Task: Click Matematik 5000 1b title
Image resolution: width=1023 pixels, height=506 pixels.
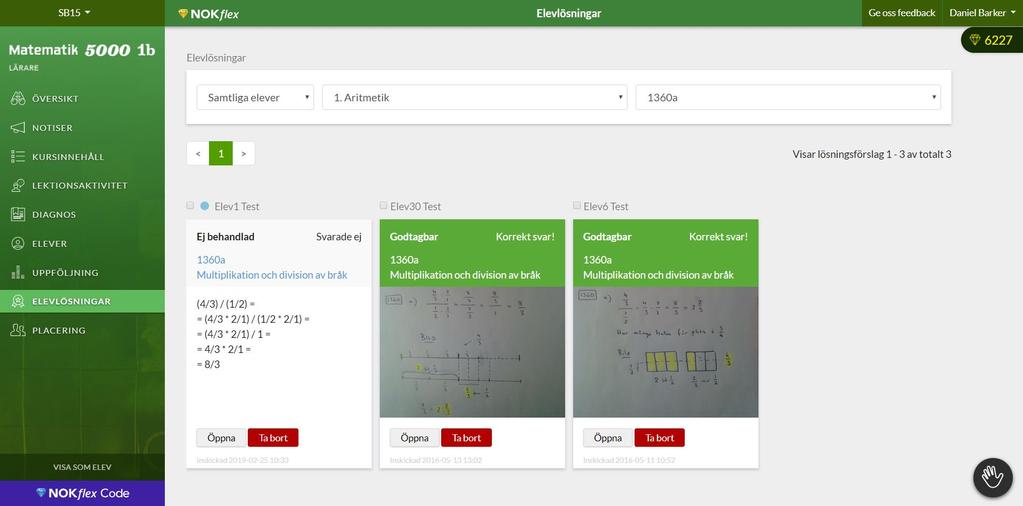Action: point(82,50)
